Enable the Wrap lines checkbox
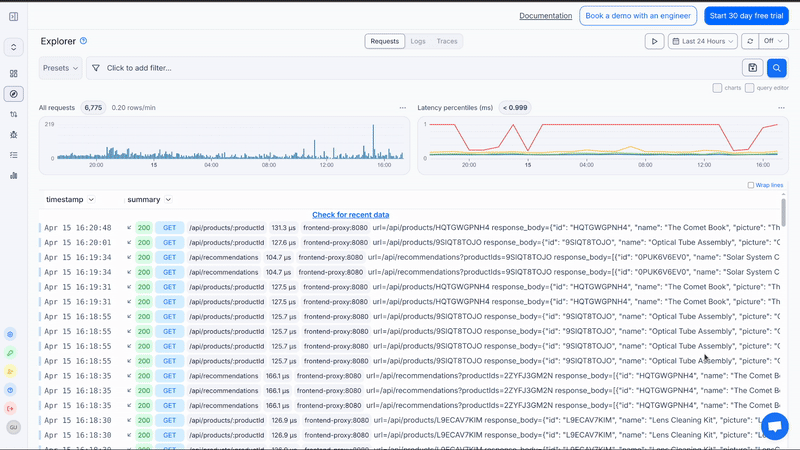Screen dimensions: 800x450 [751, 185]
